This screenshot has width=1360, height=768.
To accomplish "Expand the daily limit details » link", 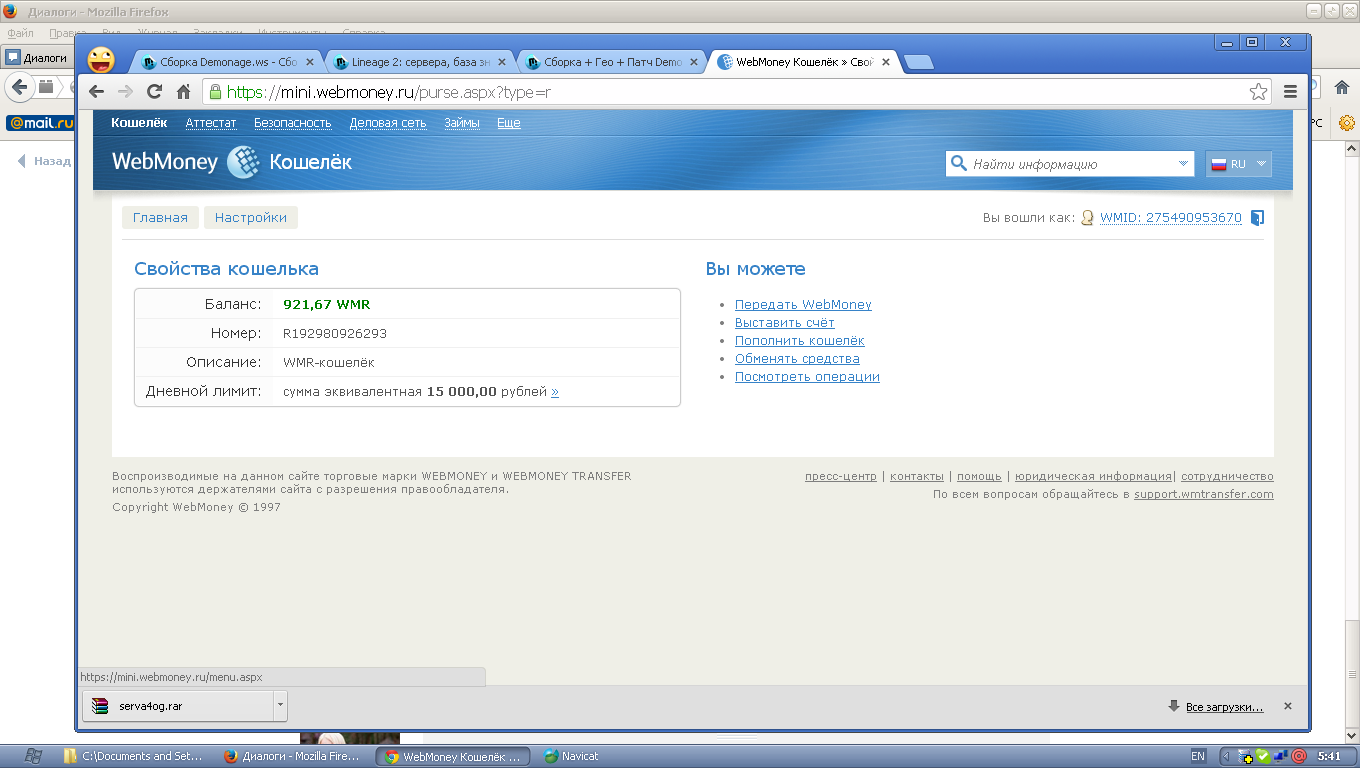I will coord(555,392).
